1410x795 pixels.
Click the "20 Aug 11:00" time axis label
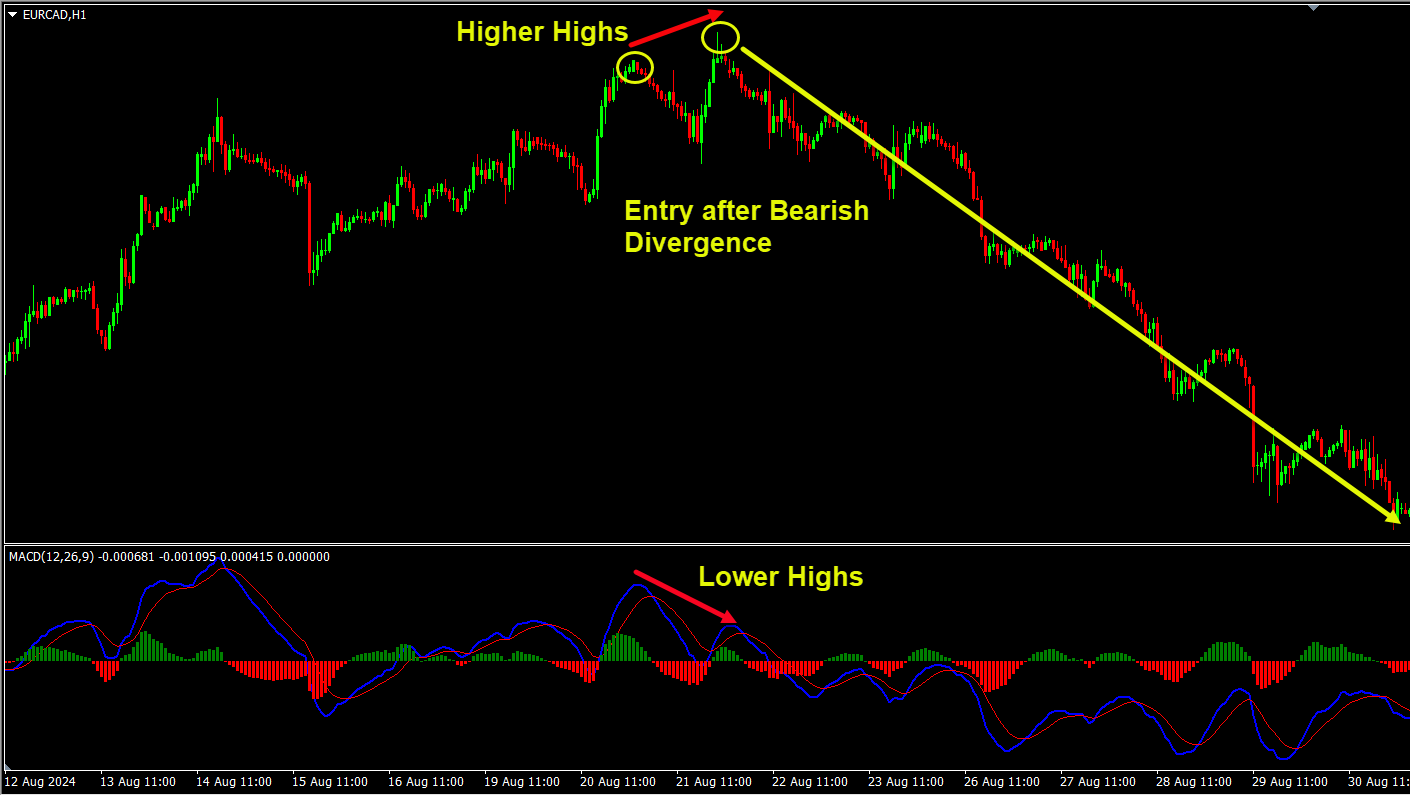(618, 781)
